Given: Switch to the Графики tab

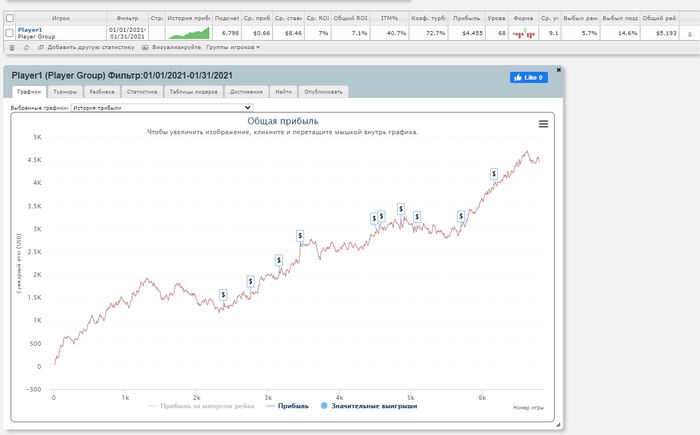Looking at the screenshot, I should [x=29, y=92].
